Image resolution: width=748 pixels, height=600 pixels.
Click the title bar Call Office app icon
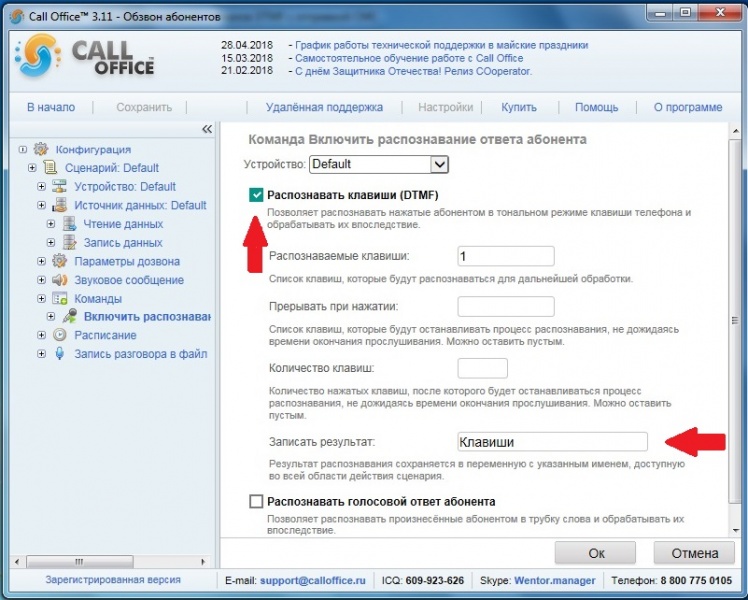(x=17, y=16)
